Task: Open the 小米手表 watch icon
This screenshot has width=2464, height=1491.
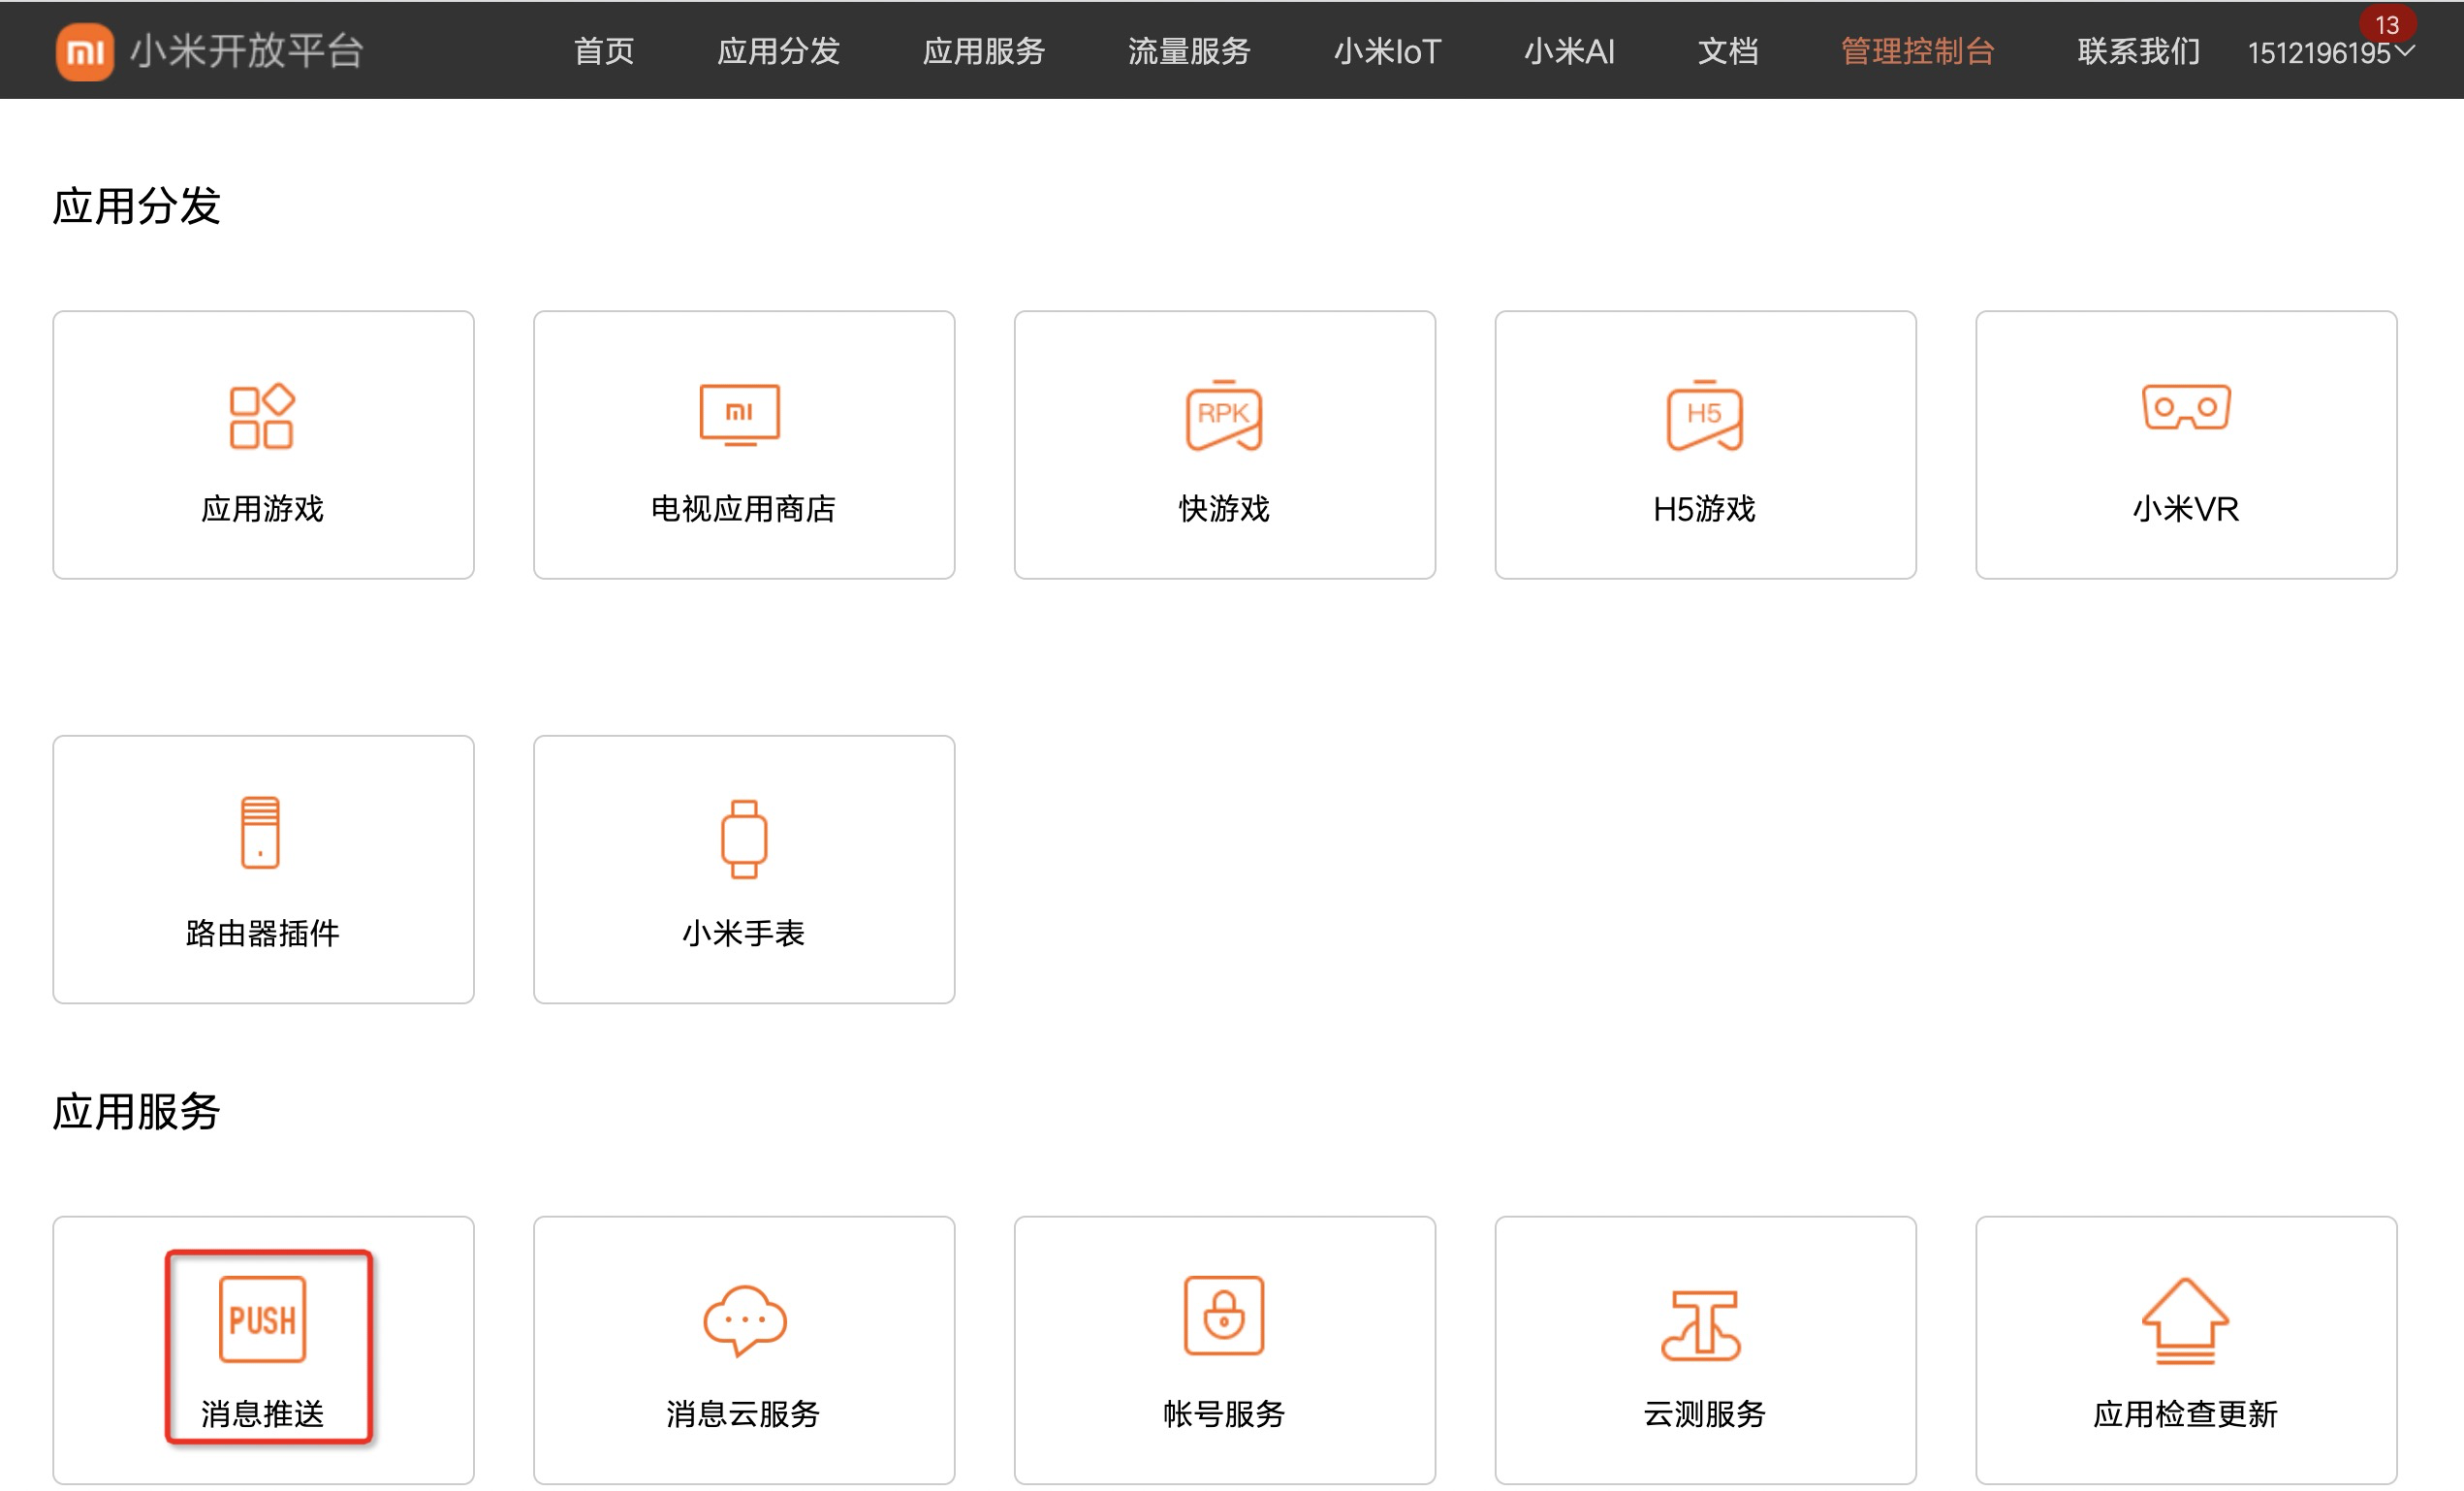Action: (744, 838)
